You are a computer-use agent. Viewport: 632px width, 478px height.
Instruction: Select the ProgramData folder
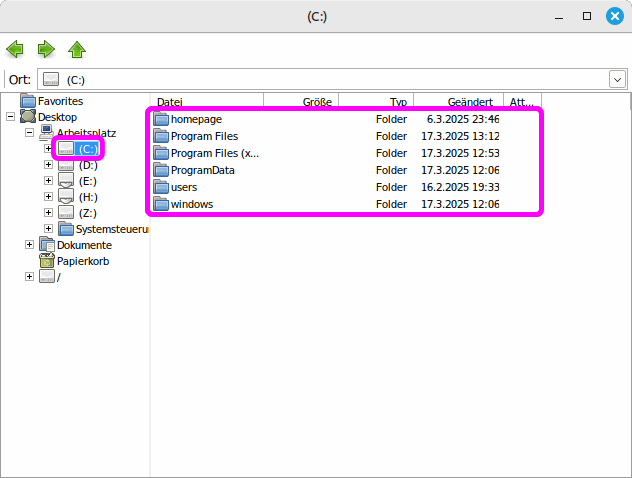pos(202,170)
